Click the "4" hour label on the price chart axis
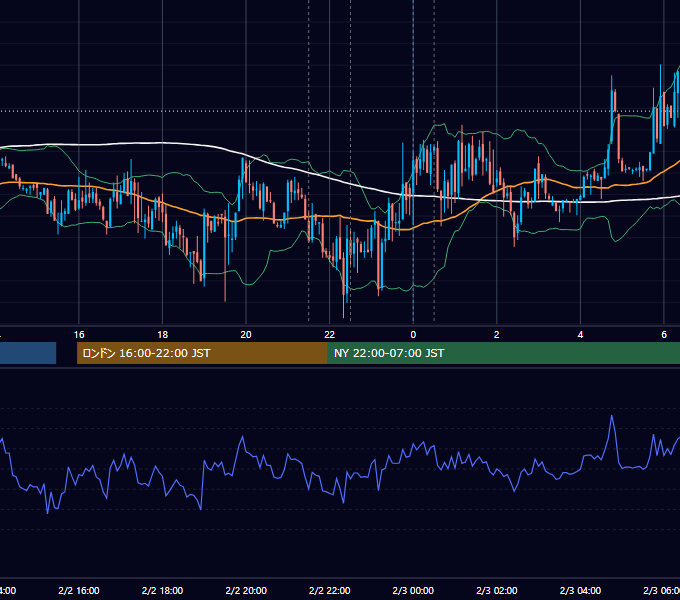The width and height of the screenshot is (680, 600). point(580,335)
